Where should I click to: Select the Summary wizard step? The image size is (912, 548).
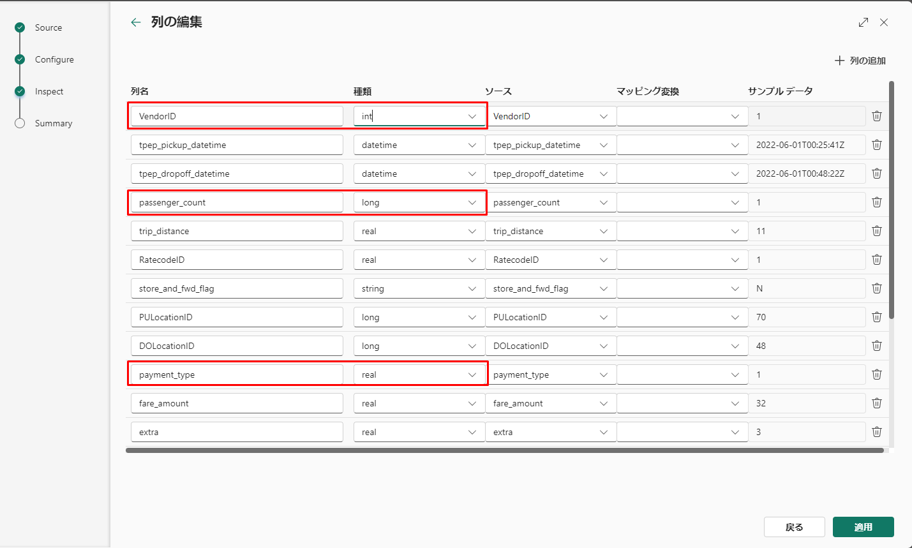(x=53, y=123)
